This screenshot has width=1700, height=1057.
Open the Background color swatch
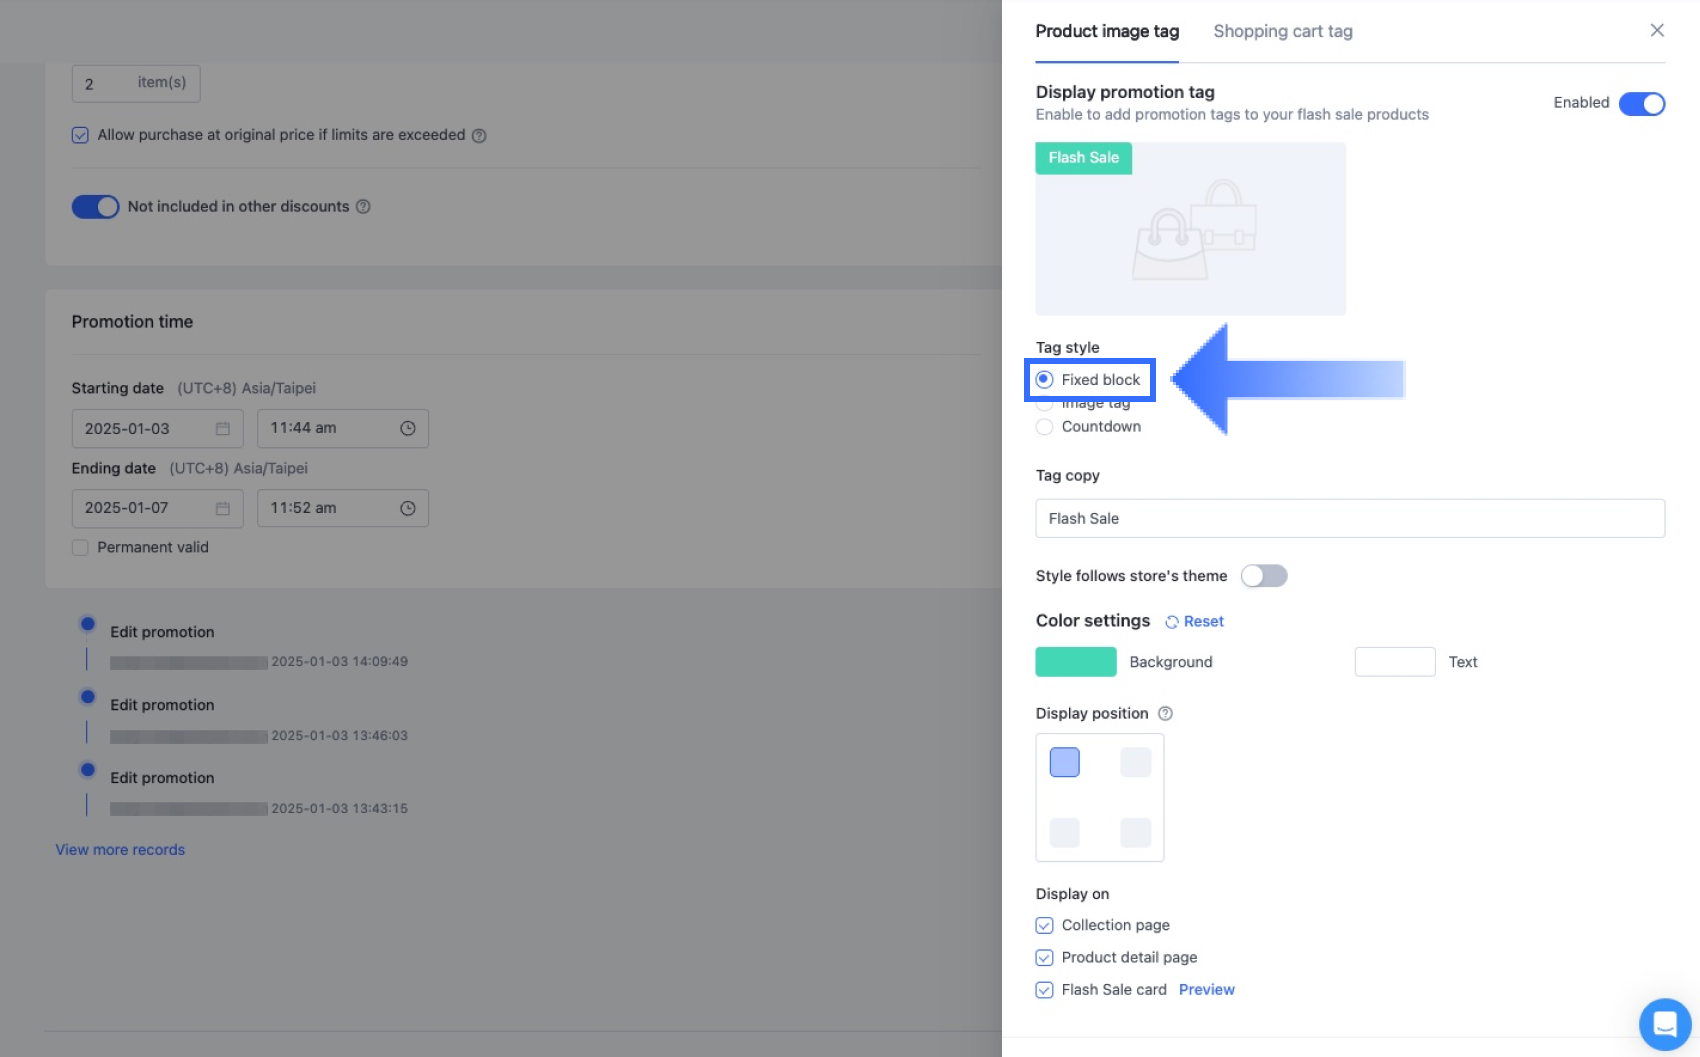(x=1076, y=662)
